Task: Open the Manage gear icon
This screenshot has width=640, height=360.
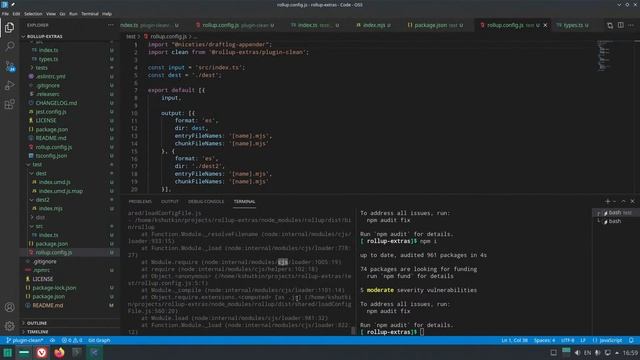Action: coord(9,326)
